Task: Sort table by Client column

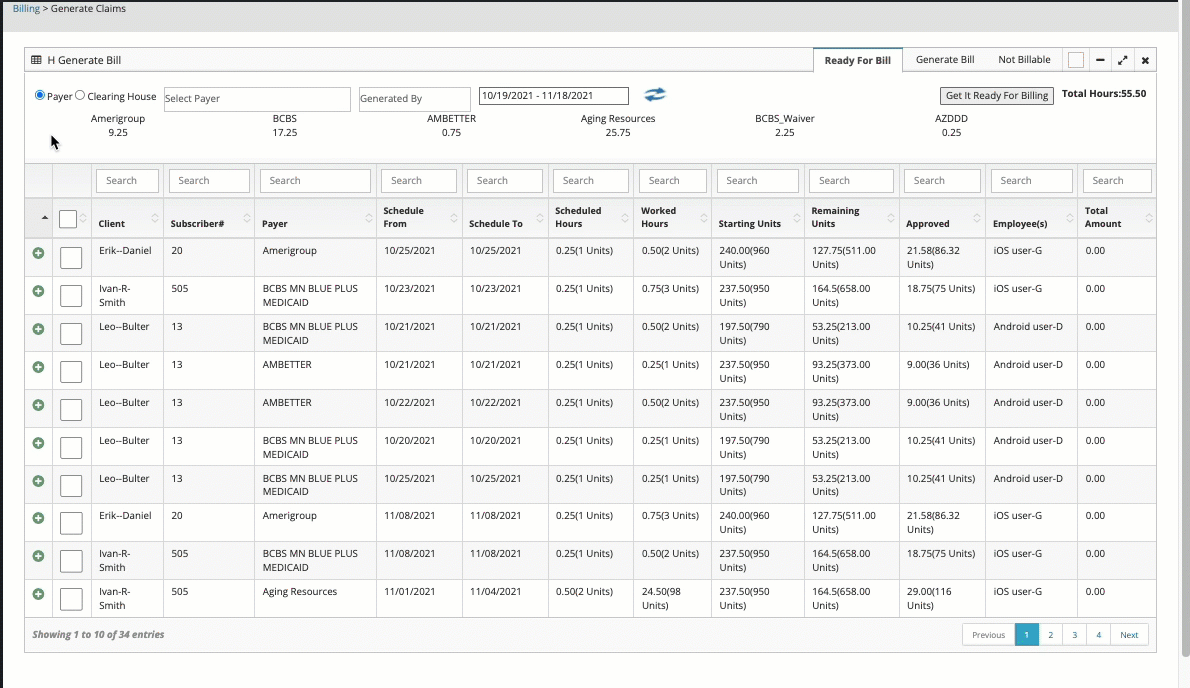Action: (x=128, y=218)
